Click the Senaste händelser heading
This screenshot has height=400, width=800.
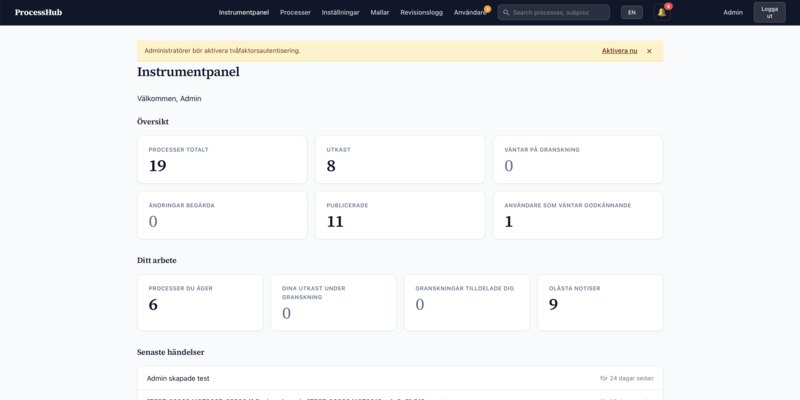coord(170,353)
